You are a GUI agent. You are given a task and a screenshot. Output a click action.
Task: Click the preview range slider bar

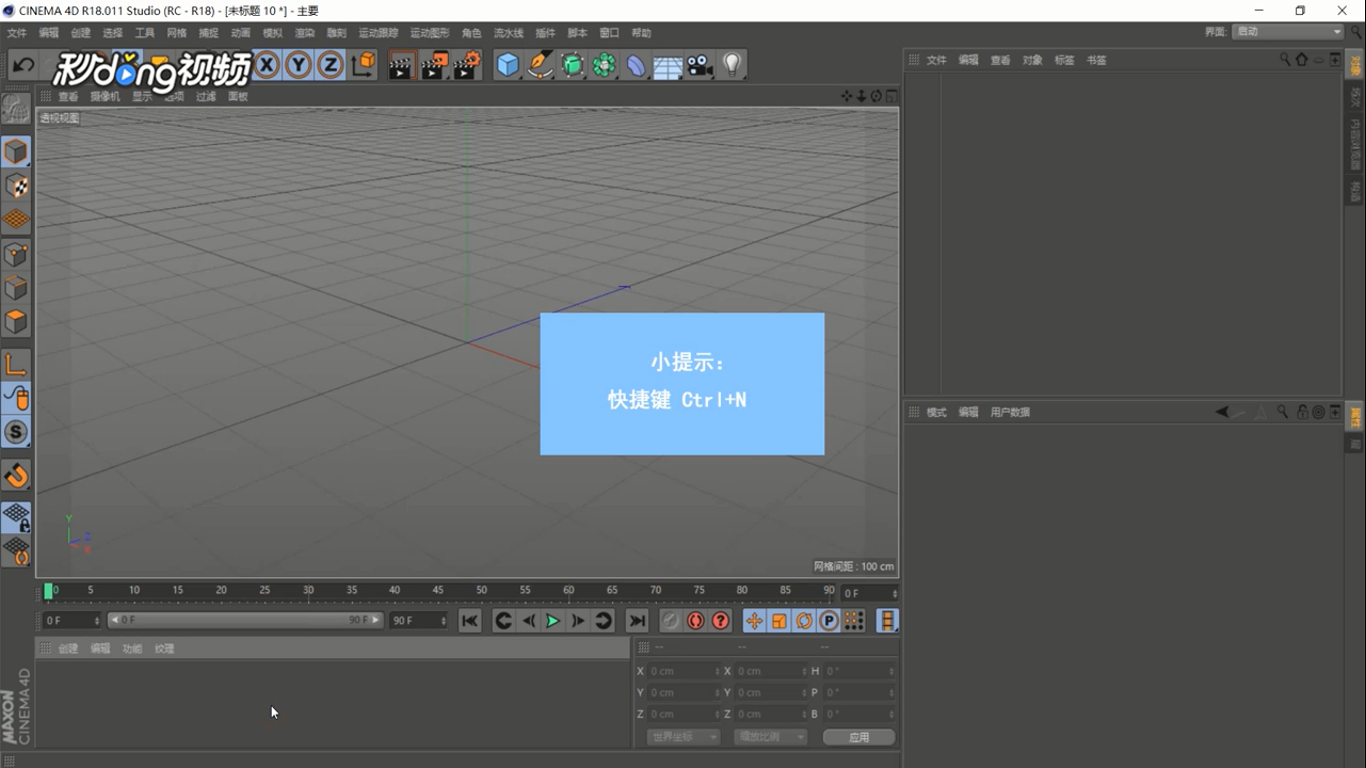click(x=245, y=620)
